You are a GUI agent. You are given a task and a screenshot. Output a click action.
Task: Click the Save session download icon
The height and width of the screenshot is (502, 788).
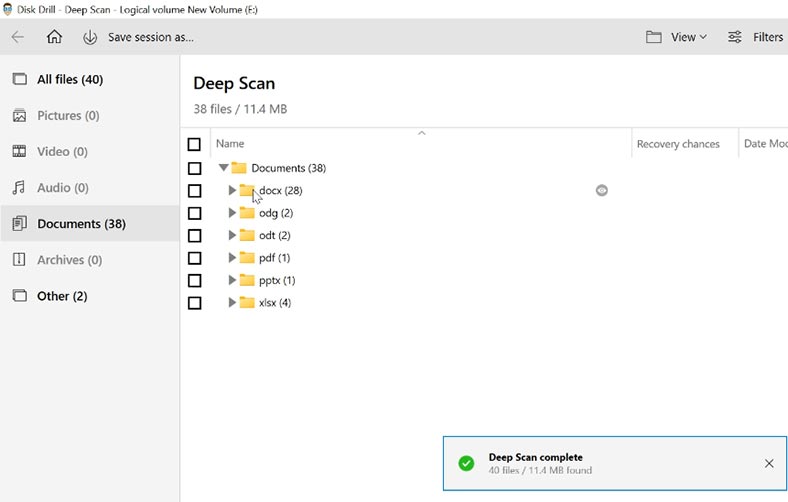[90, 37]
